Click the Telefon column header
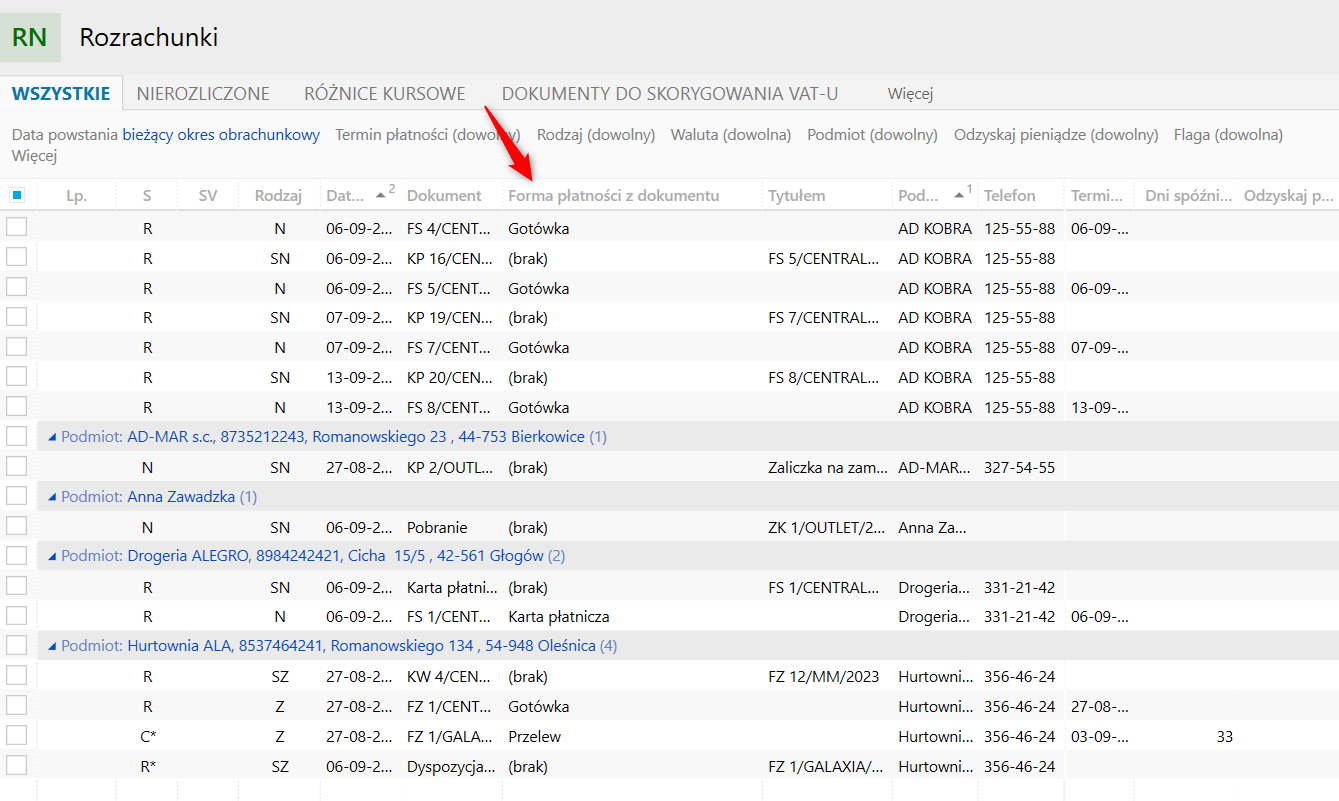The height and width of the screenshot is (801, 1339). pyautogui.click(x=1010, y=196)
